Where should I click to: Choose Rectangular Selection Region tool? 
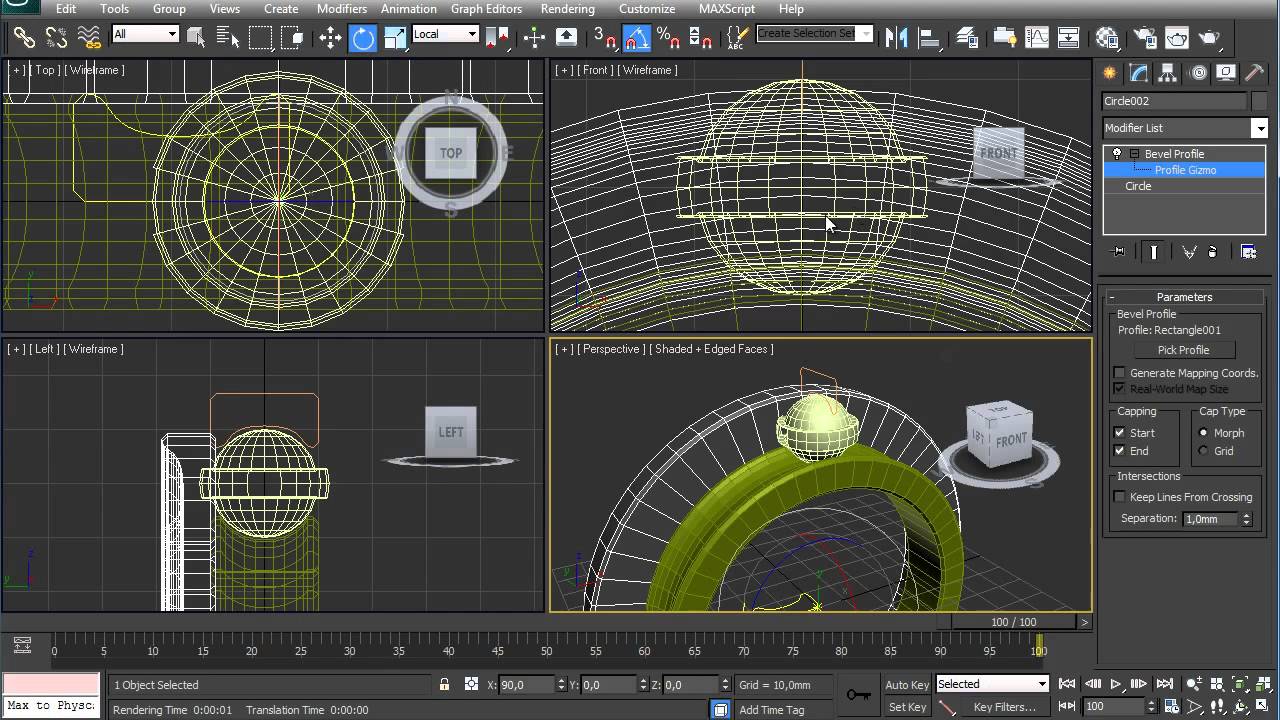261,38
